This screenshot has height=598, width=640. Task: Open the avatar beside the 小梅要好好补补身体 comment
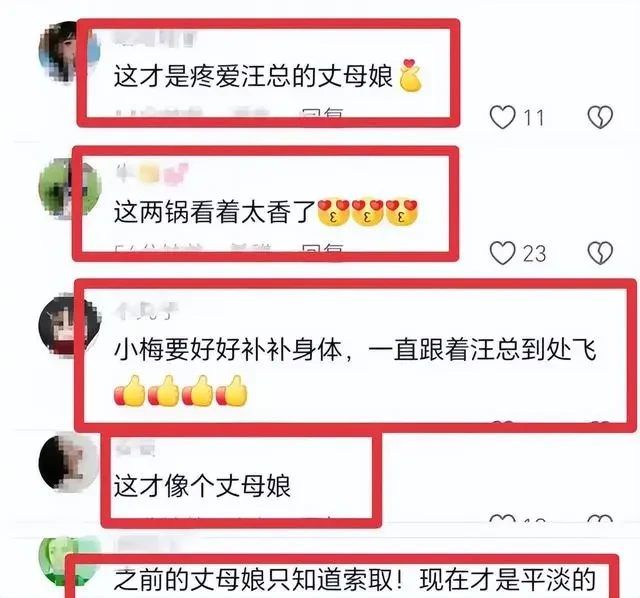click(x=69, y=325)
